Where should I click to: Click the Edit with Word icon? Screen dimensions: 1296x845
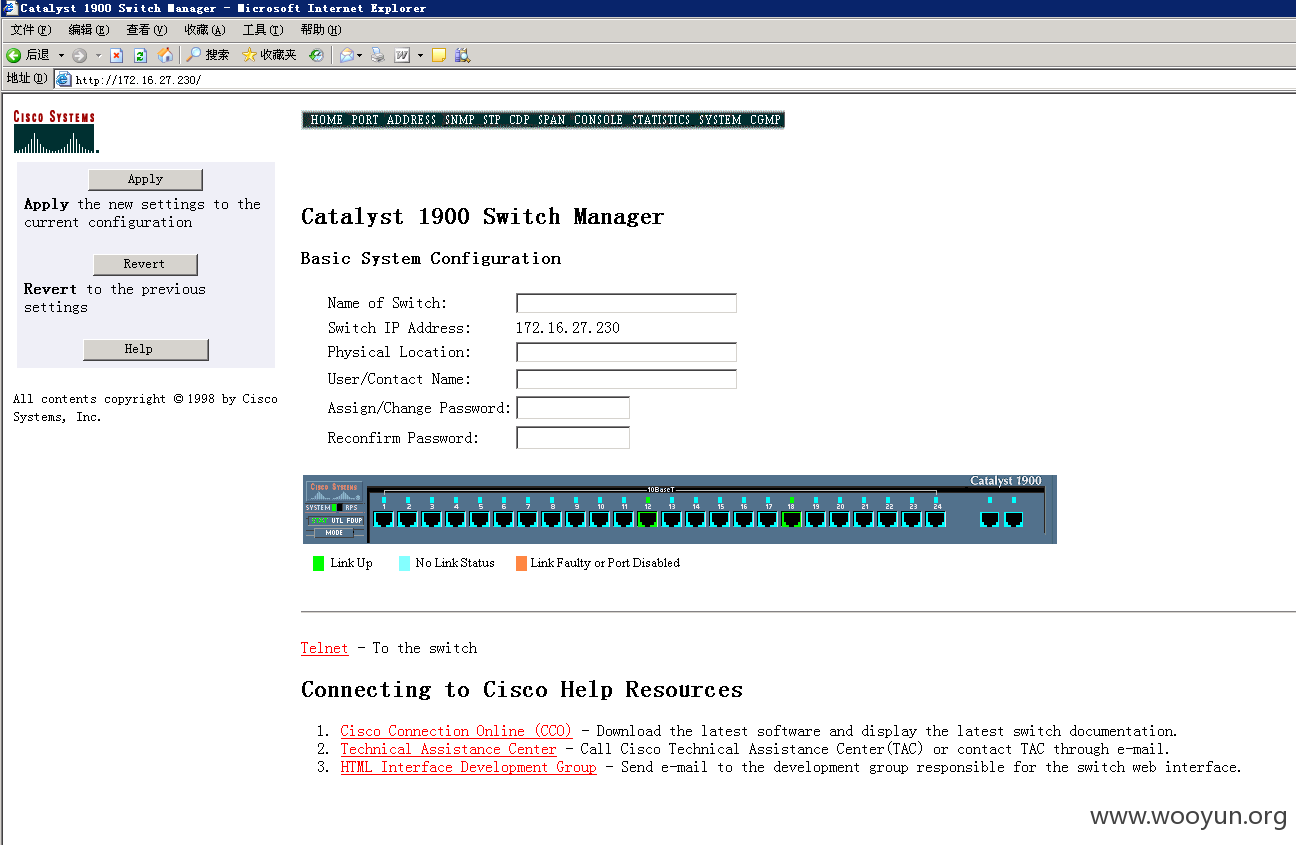coord(402,55)
